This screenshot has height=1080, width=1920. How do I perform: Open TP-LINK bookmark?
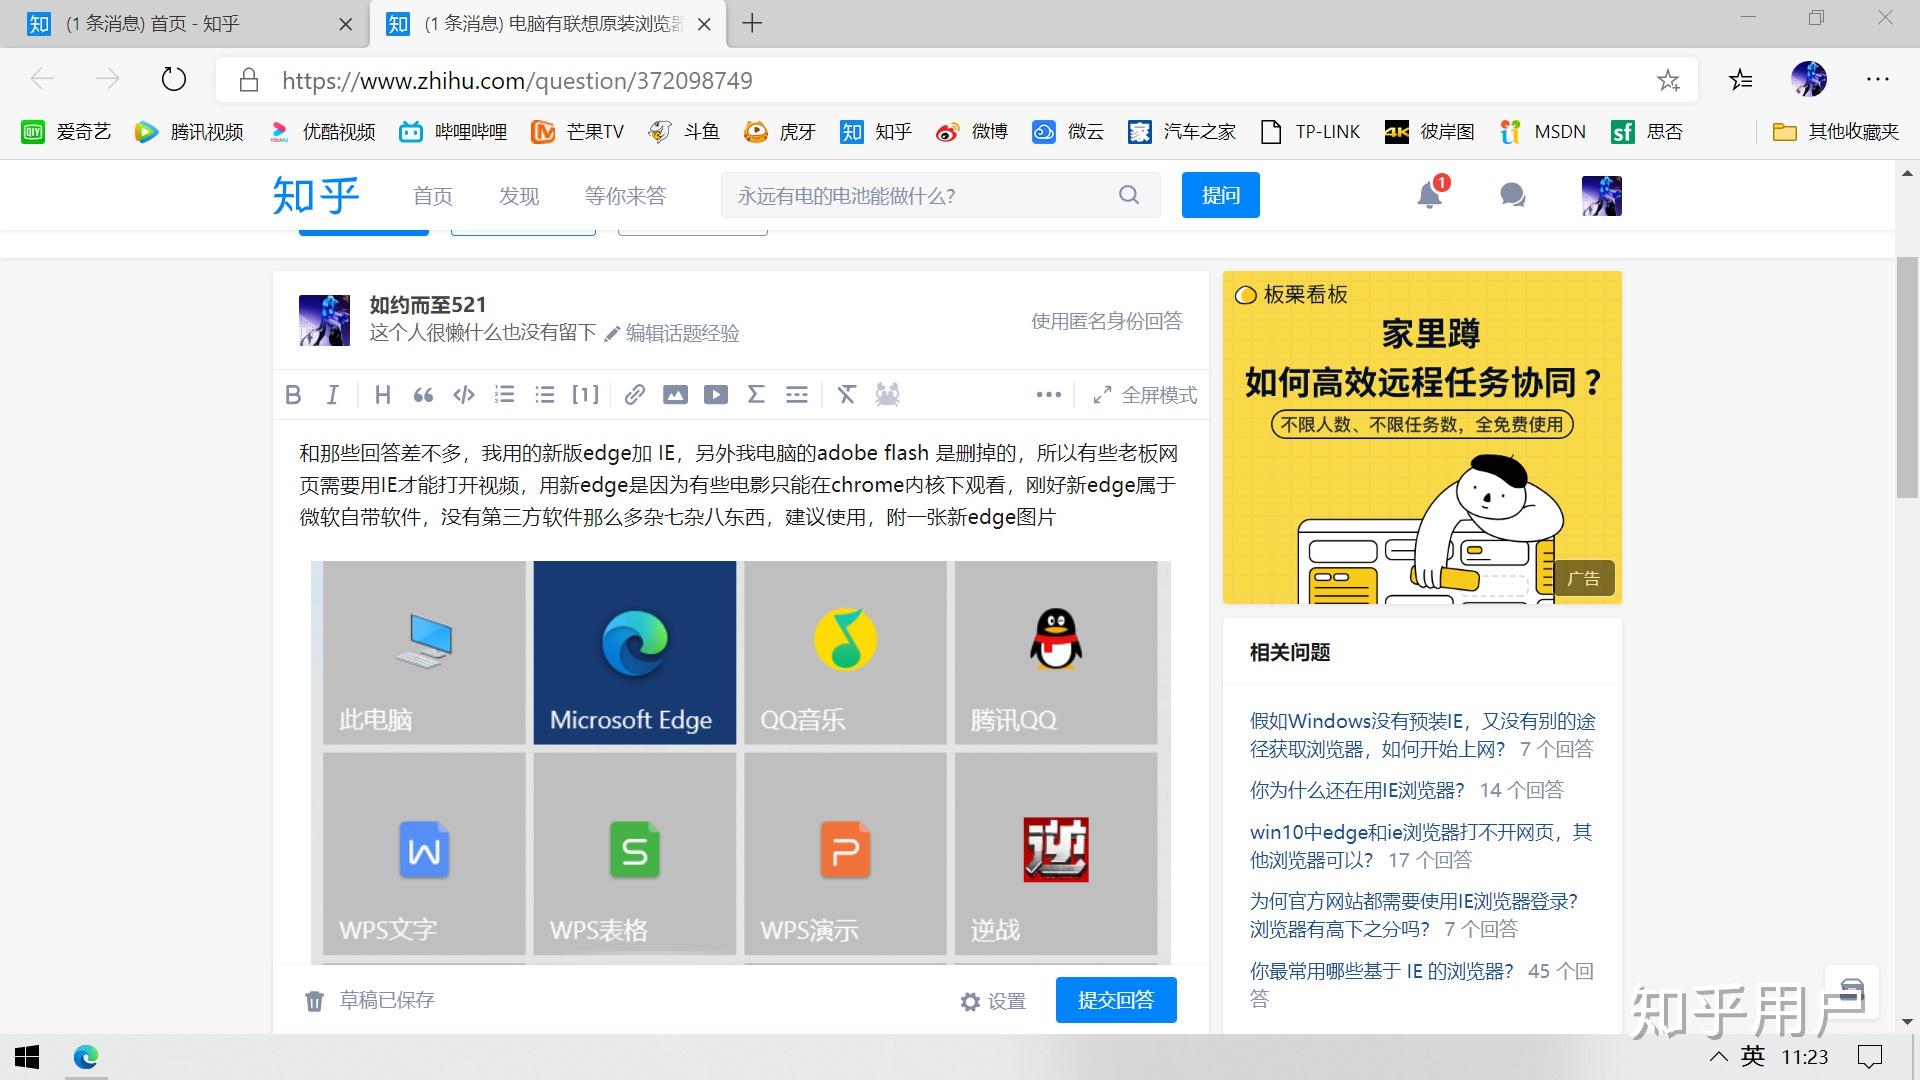(1310, 132)
